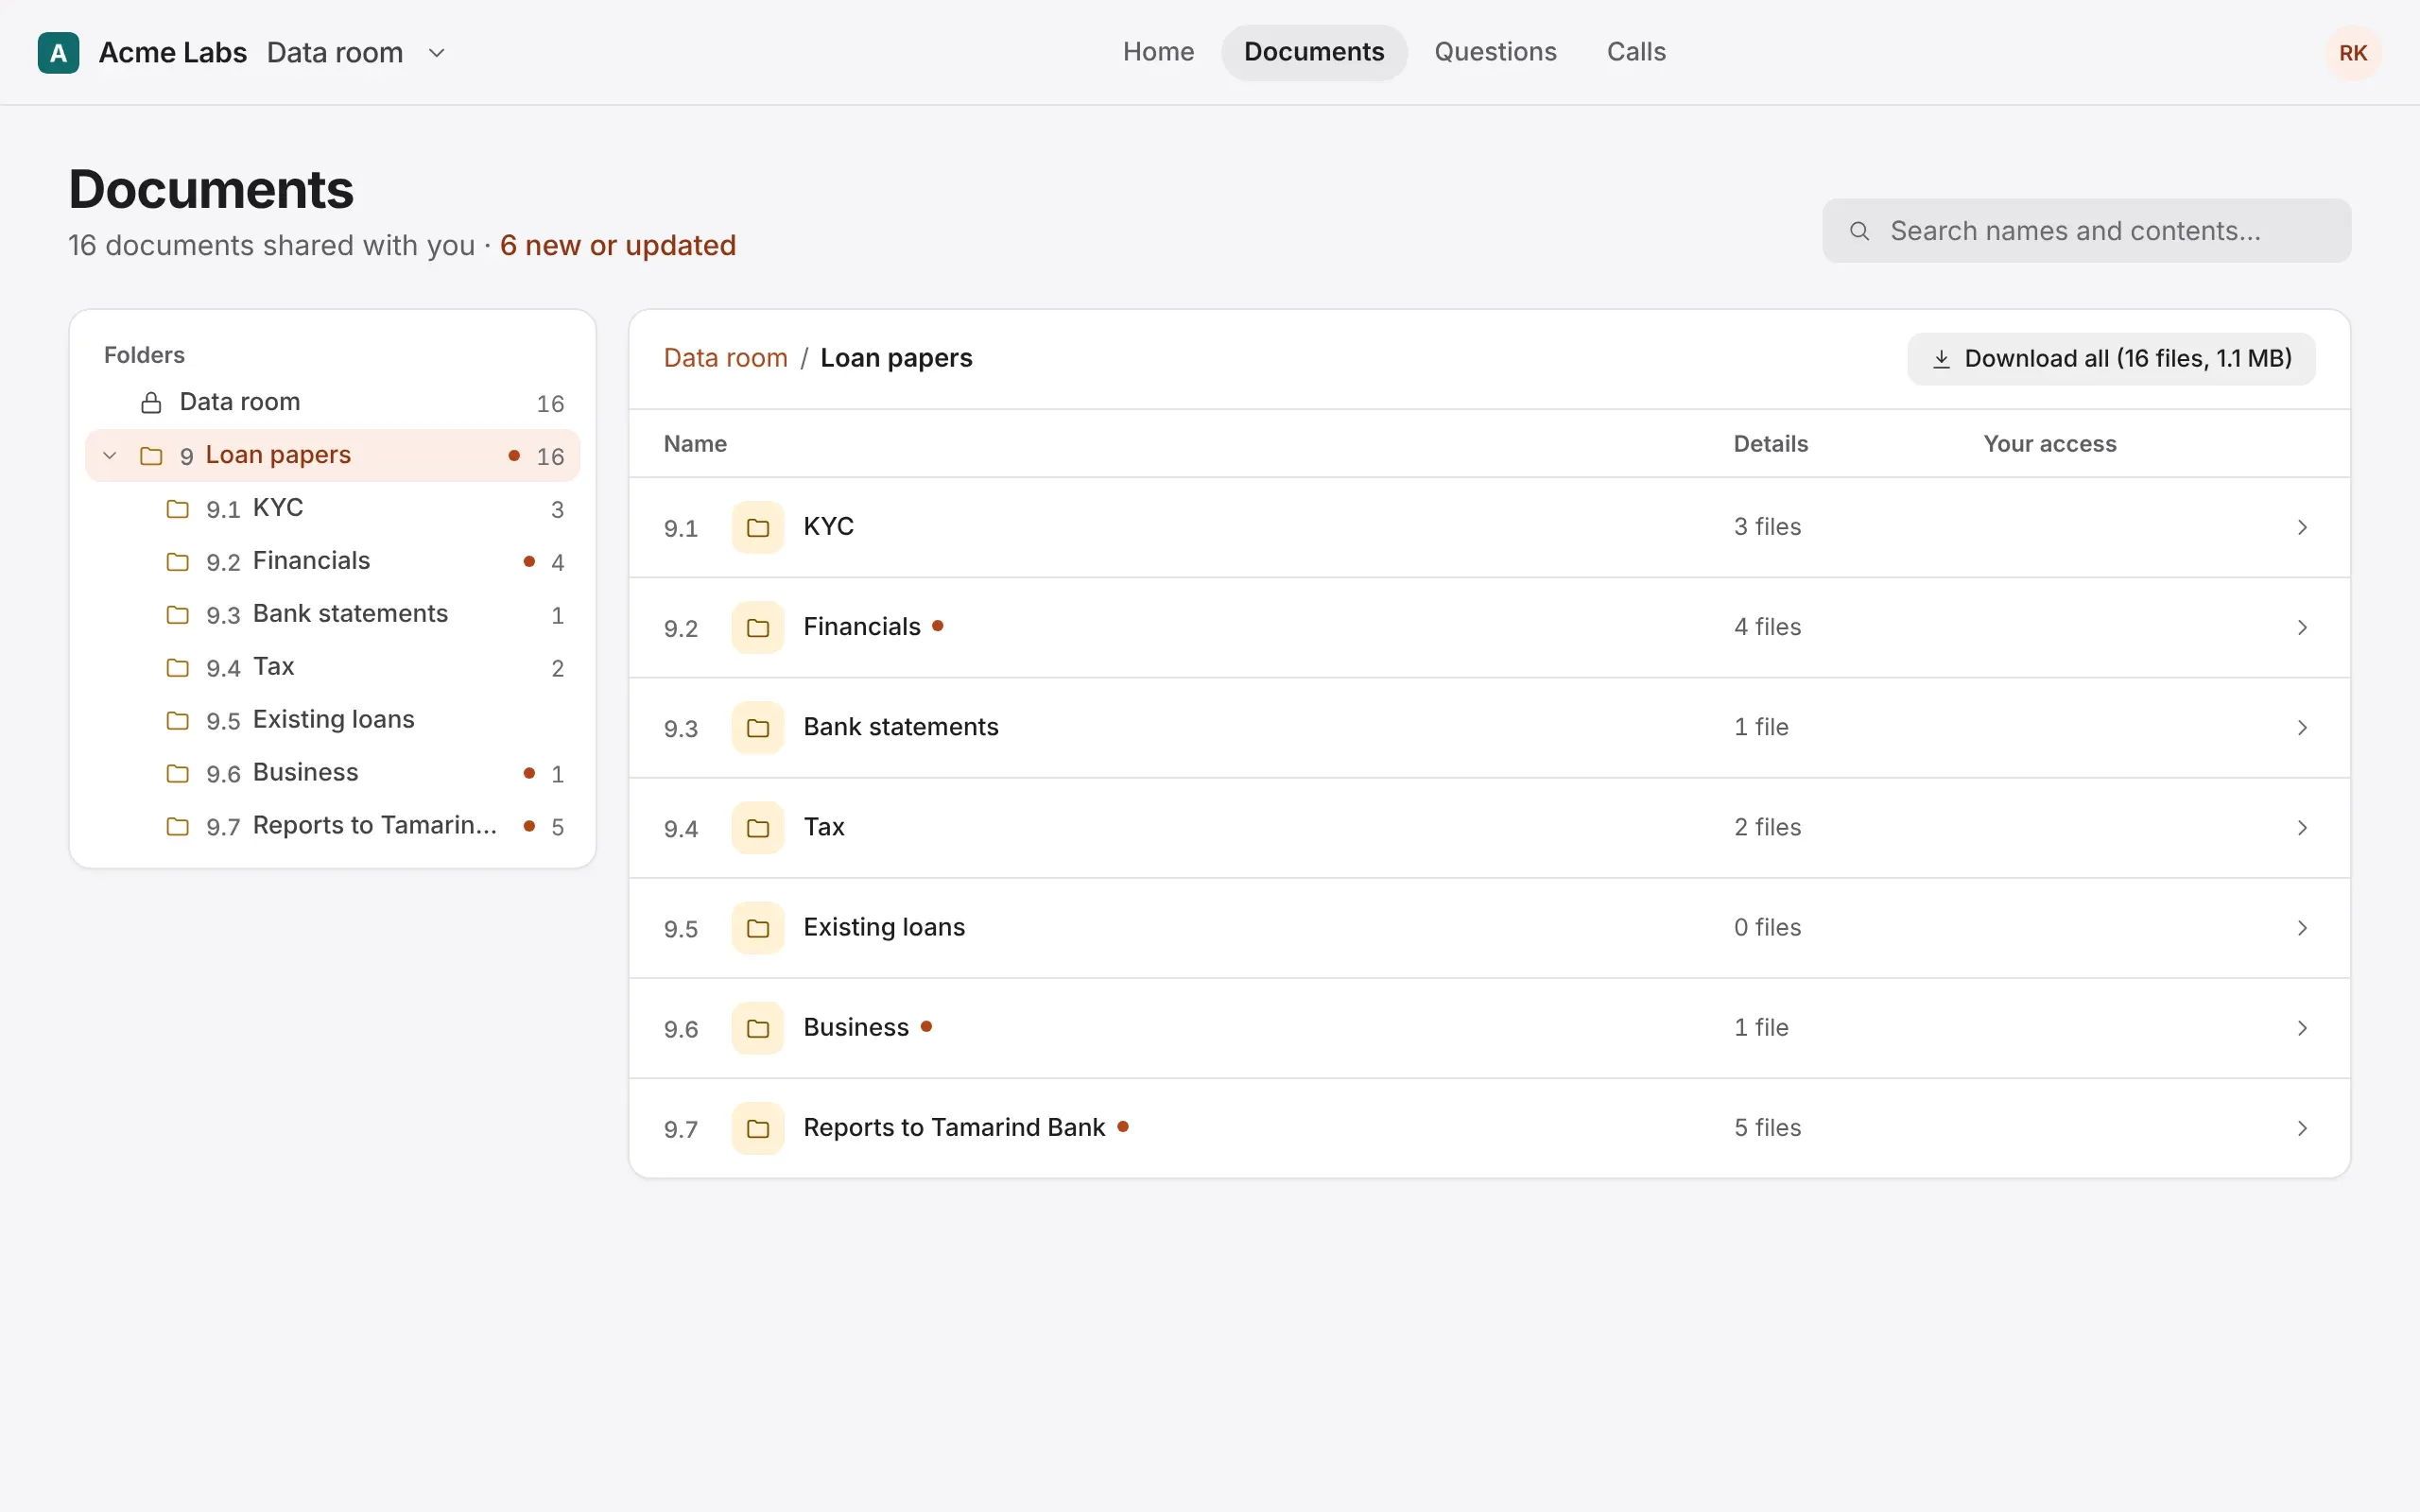Click the Bank statements folder icon in table
2420x1512 pixels.
coord(757,727)
